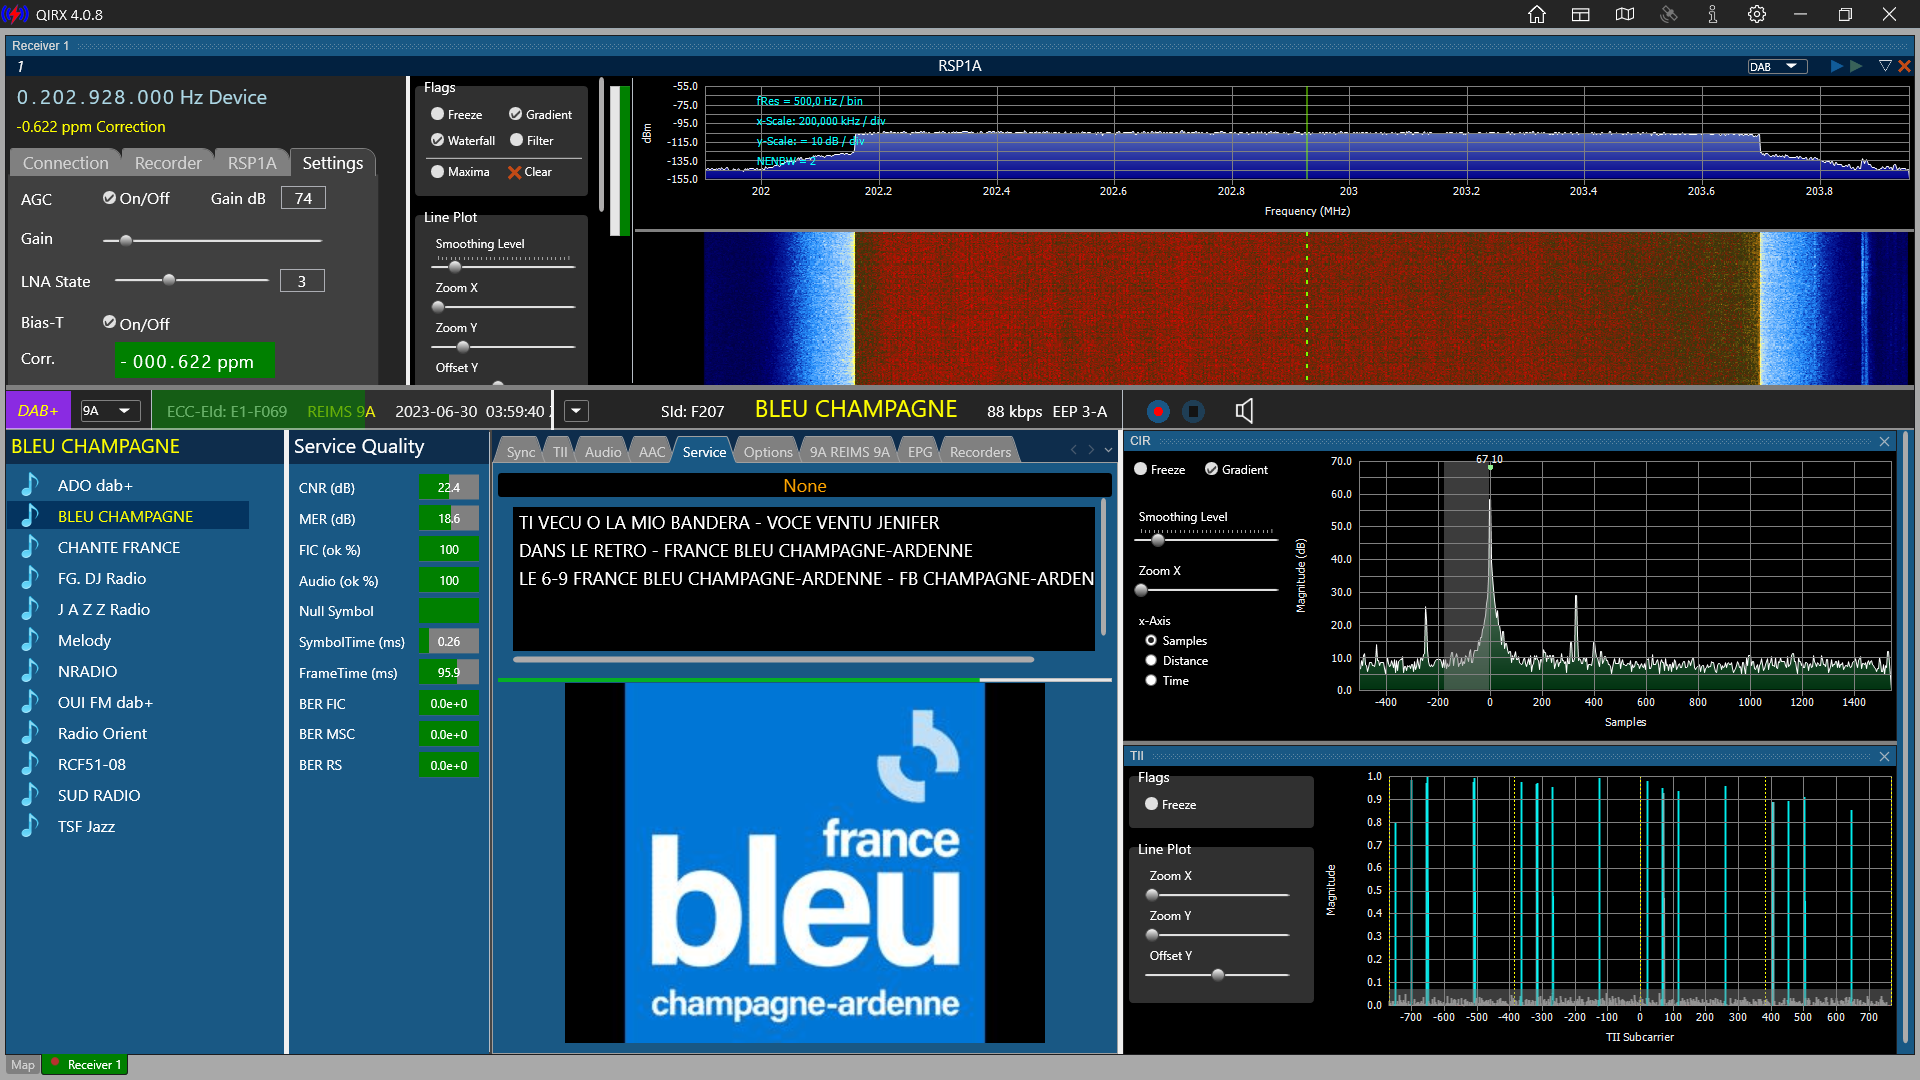
Task: Click the blue play arrow in Receiver 1
Action: (1836, 66)
